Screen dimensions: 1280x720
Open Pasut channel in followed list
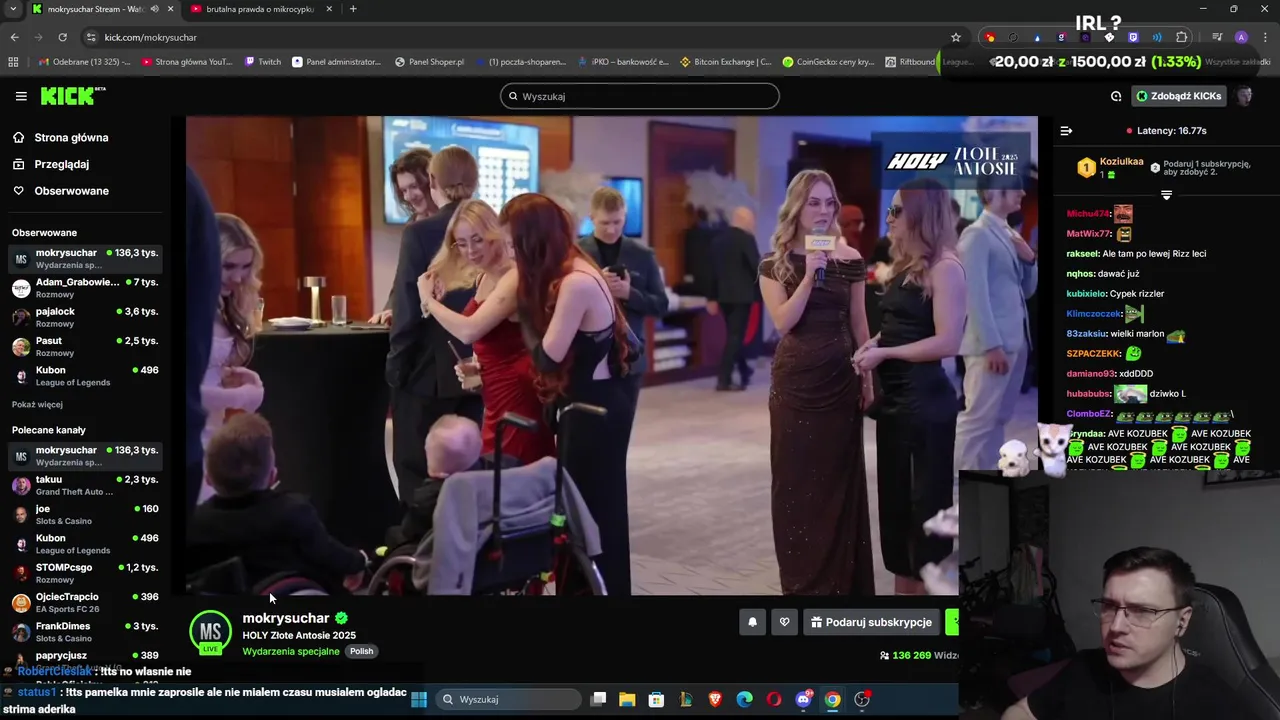(x=85, y=346)
